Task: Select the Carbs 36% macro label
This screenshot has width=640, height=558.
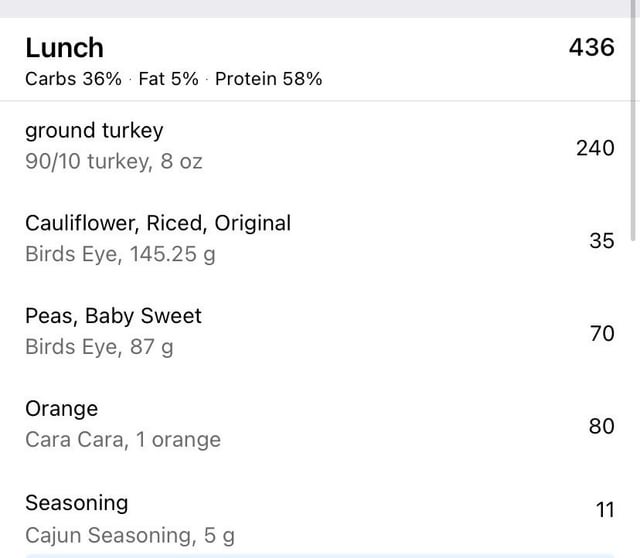Action: [x=73, y=79]
